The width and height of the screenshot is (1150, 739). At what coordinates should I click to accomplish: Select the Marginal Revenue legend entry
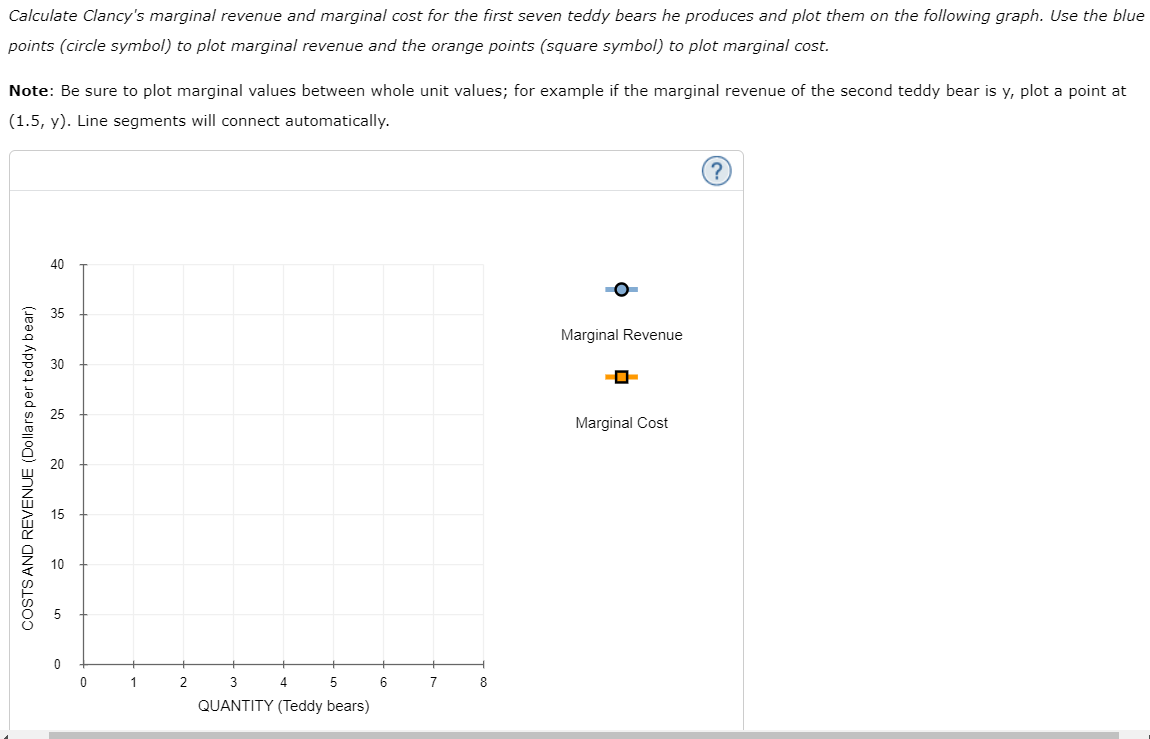pyautogui.click(x=621, y=334)
